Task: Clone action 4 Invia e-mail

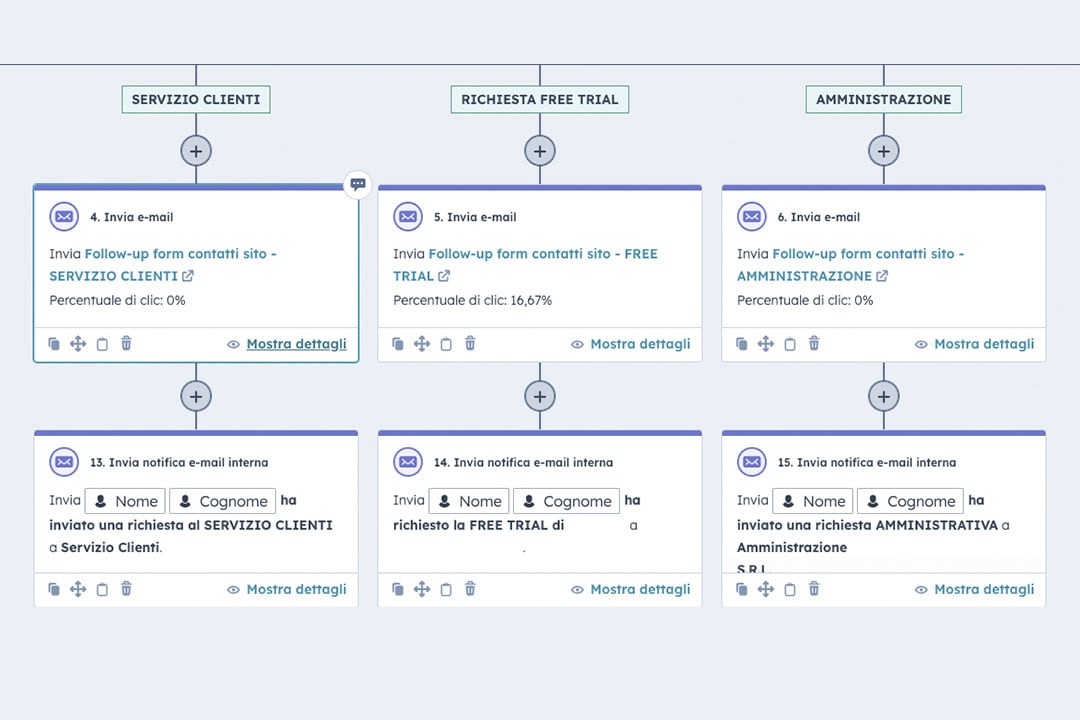Action: [54, 344]
